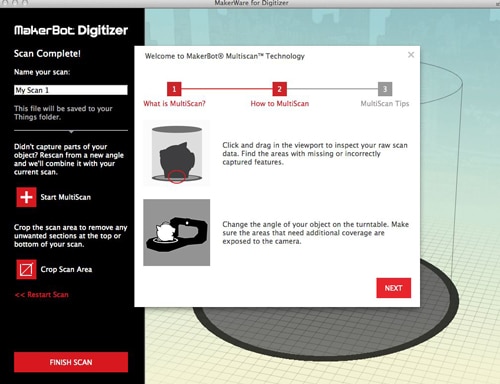This screenshot has width=500, height=384.
Task: Click the Crop Scan Area square icon
Action: click(26, 269)
